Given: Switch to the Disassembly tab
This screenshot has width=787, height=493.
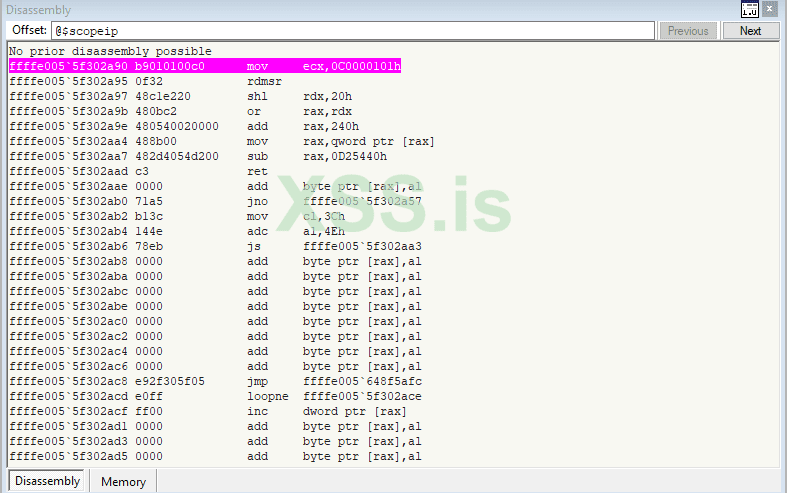Looking at the screenshot, I should click(x=47, y=481).
